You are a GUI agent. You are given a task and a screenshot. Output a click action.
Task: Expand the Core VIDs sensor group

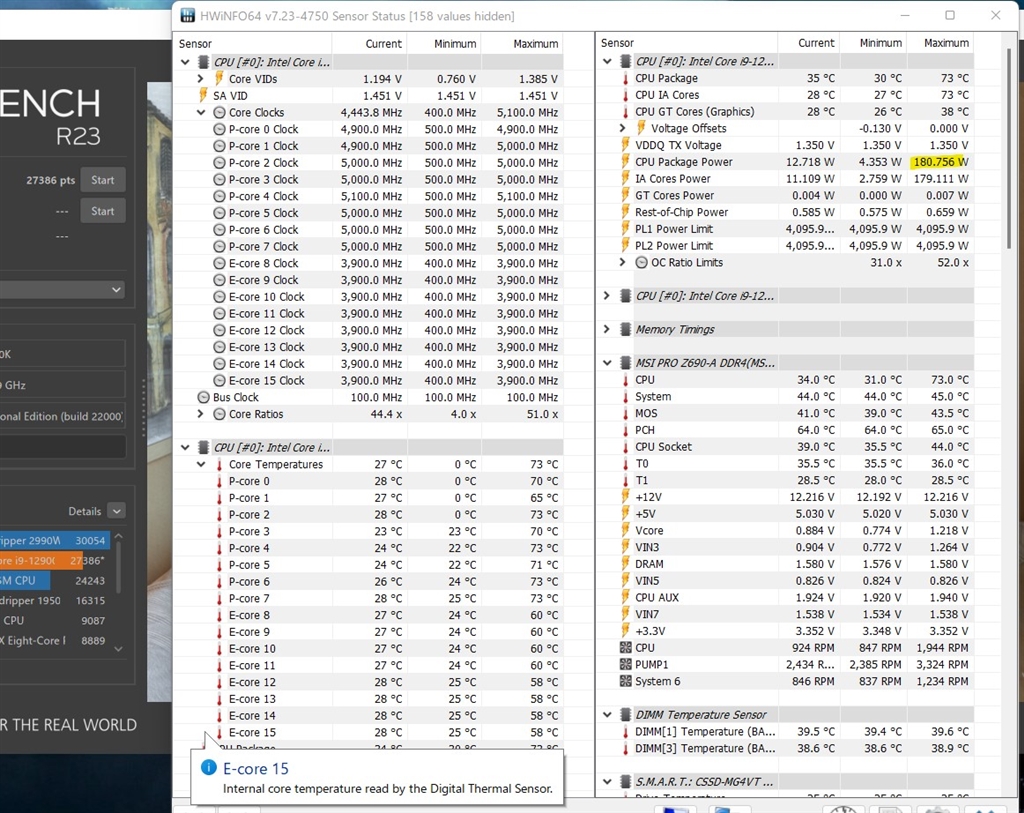(201, 79)
